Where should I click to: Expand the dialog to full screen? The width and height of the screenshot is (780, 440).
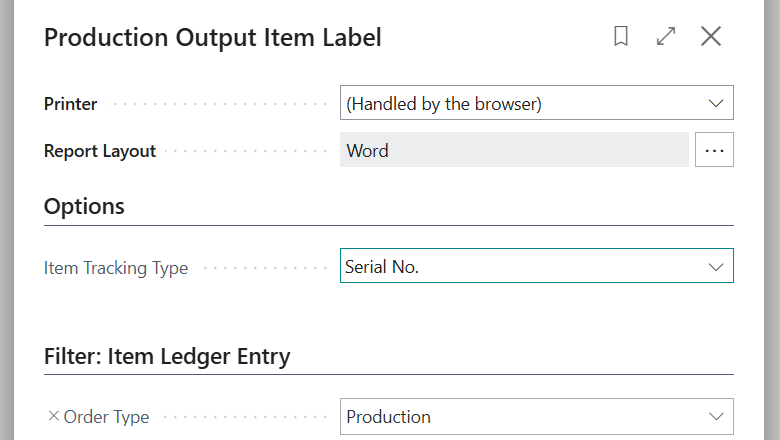(666, 37)
